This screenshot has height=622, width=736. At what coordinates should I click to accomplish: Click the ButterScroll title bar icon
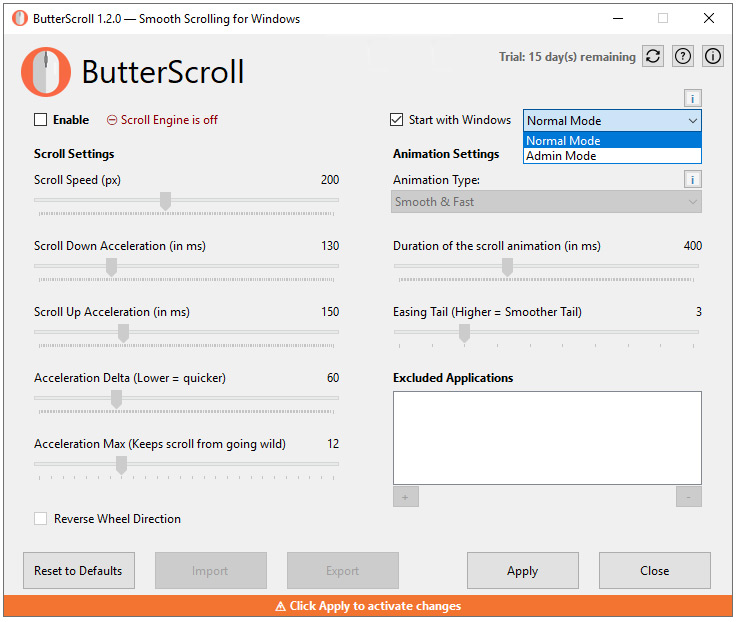click(20, 19)
